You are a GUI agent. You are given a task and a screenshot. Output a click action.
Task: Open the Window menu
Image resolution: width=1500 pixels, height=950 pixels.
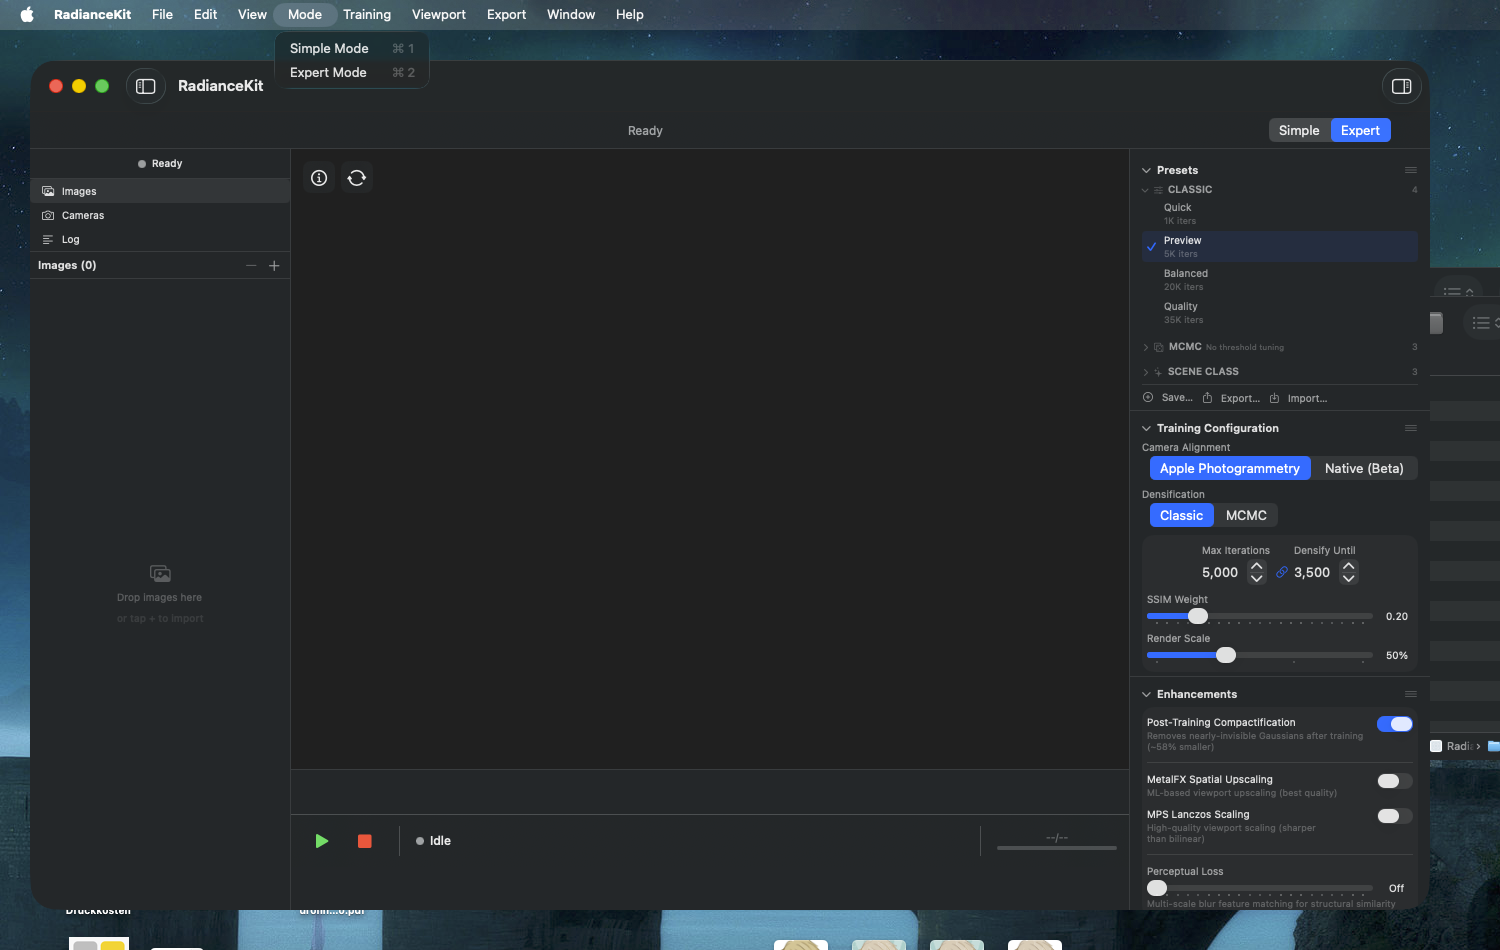[x=571, y=14]
